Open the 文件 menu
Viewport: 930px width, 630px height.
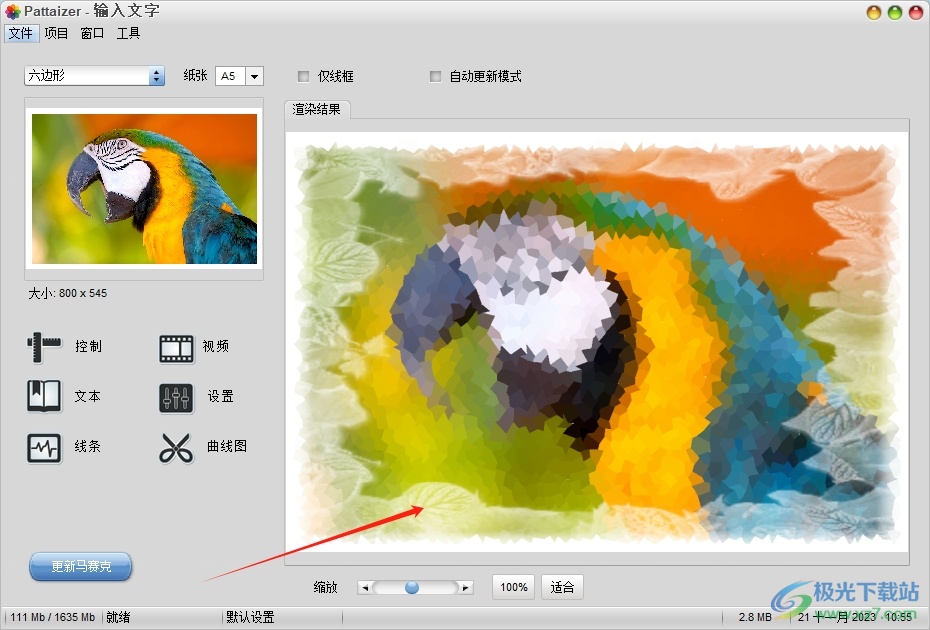(x=21, y=33)
